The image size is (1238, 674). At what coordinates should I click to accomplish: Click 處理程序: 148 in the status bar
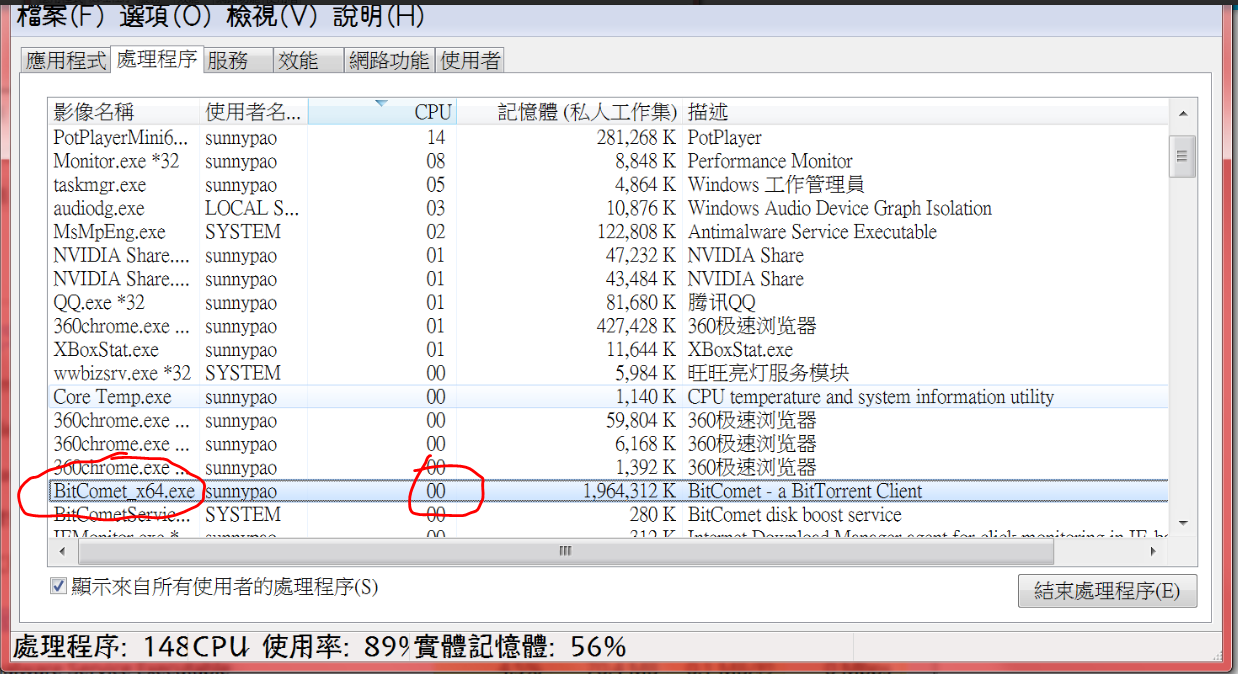[x=100, y=647]
